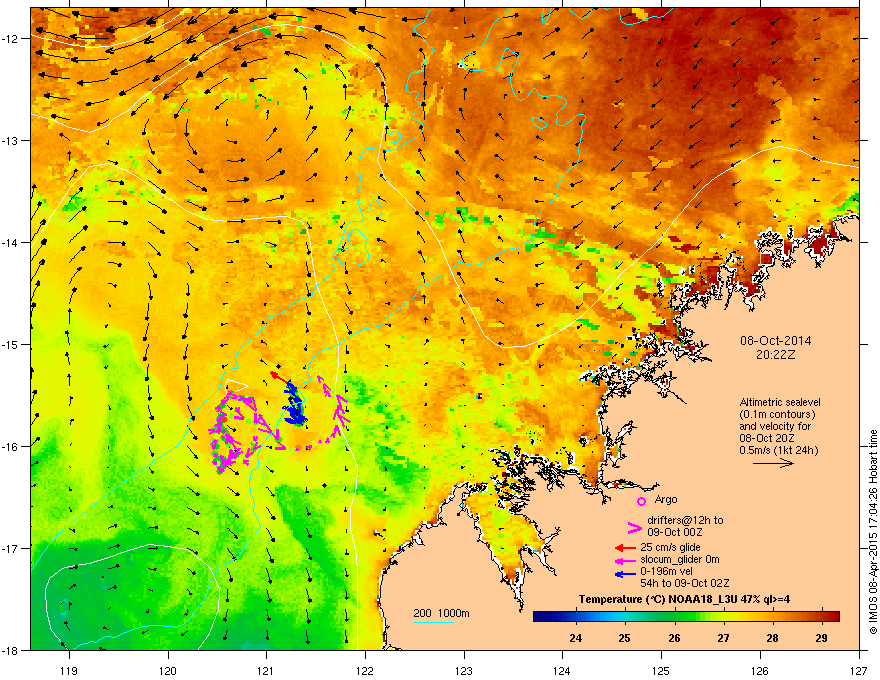Click the color bar value 24
This screenshot has width=880, height=680.
click(x=575, y=638)
